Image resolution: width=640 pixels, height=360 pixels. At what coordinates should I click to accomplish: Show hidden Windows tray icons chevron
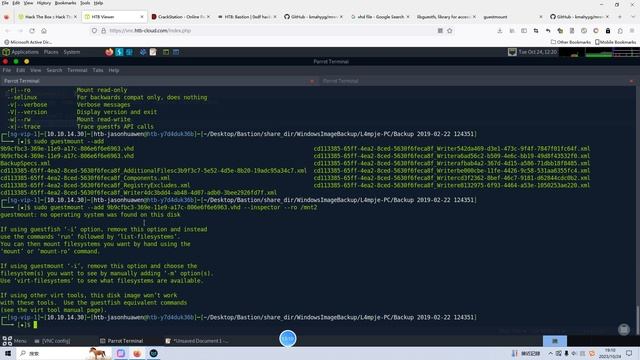click(x=550, y=353)
